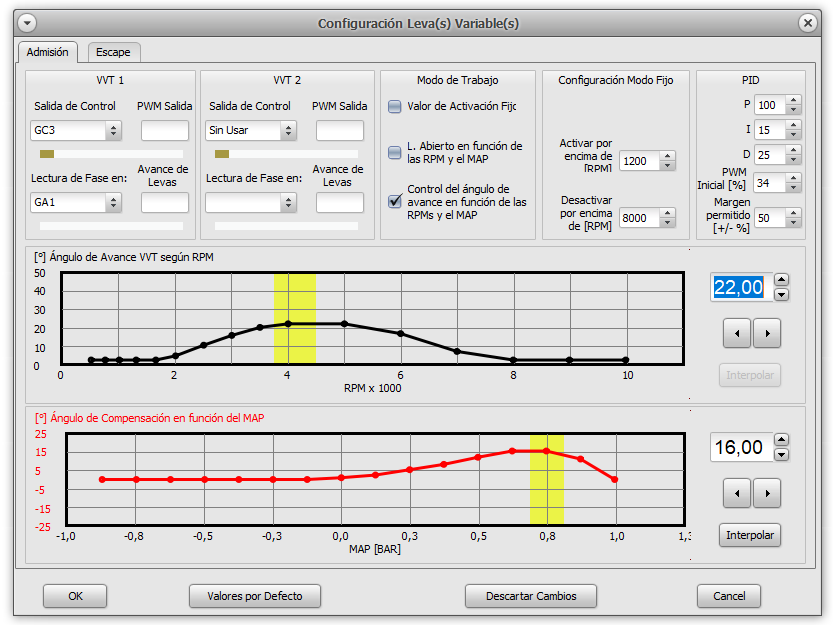This screenshot has height=625, width=833.
Task: Click VVT 1 Avance de Levas field
Action: tap(165, 202)
